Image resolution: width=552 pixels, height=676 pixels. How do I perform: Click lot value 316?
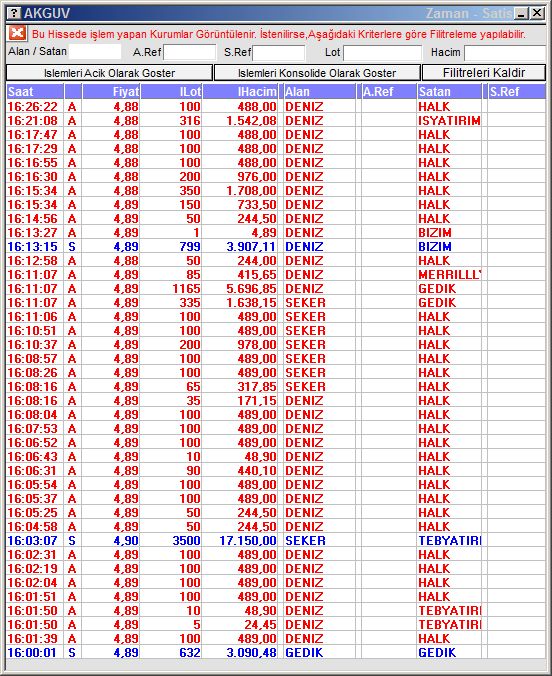190,121
